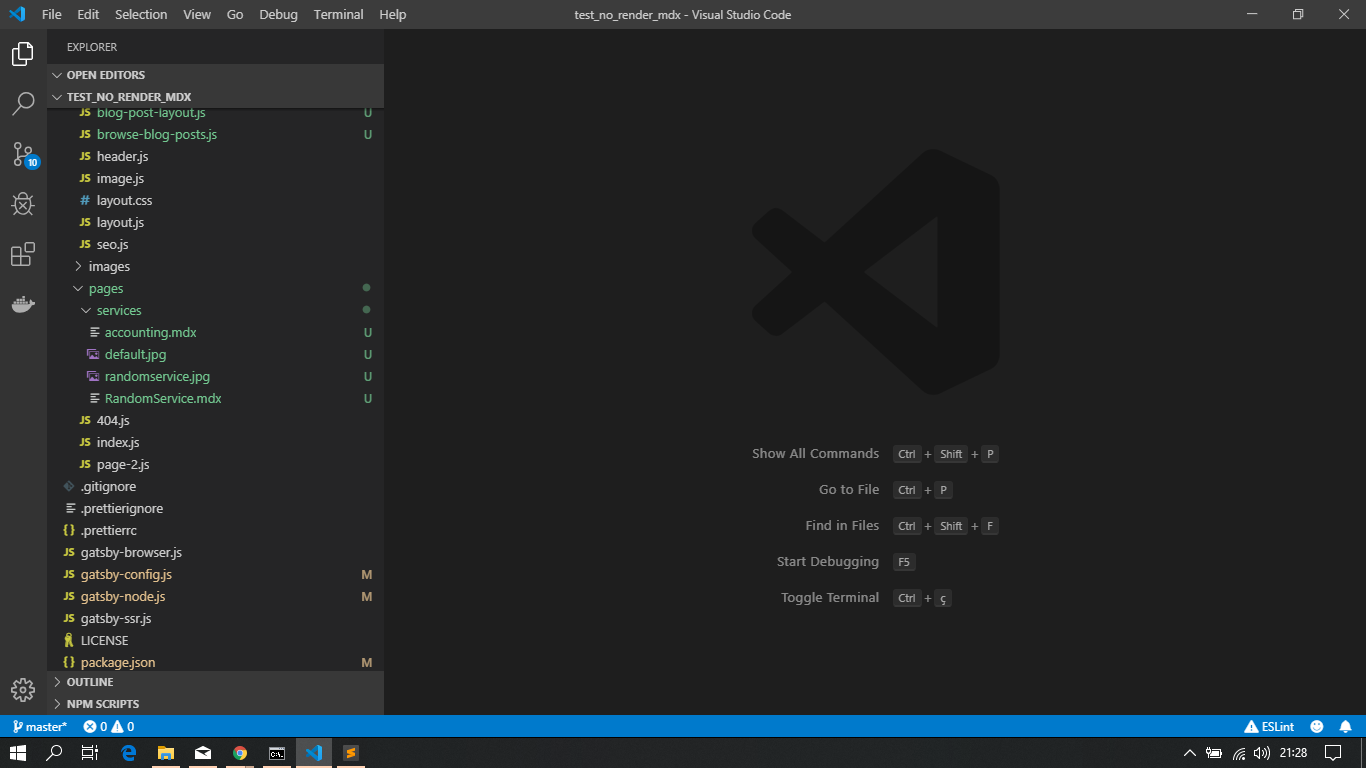This screenshot has width=1366, height=768.
Task: Open the errors and warnings problems indicator
Action: click(x=109, y=727)
